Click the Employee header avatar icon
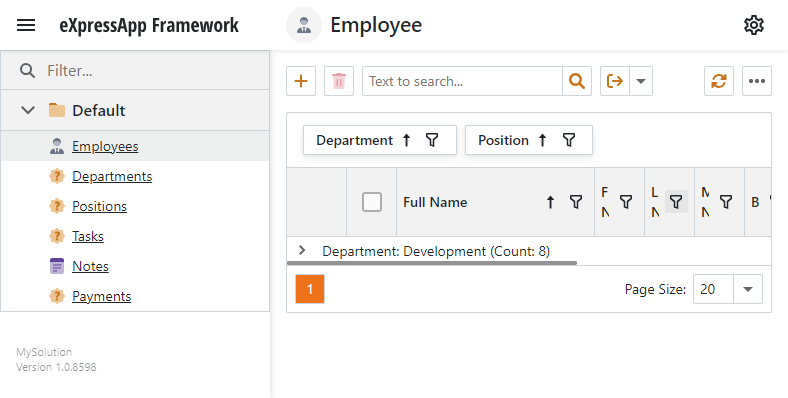Viewport: 788px width, 398px height. (304, 25)
